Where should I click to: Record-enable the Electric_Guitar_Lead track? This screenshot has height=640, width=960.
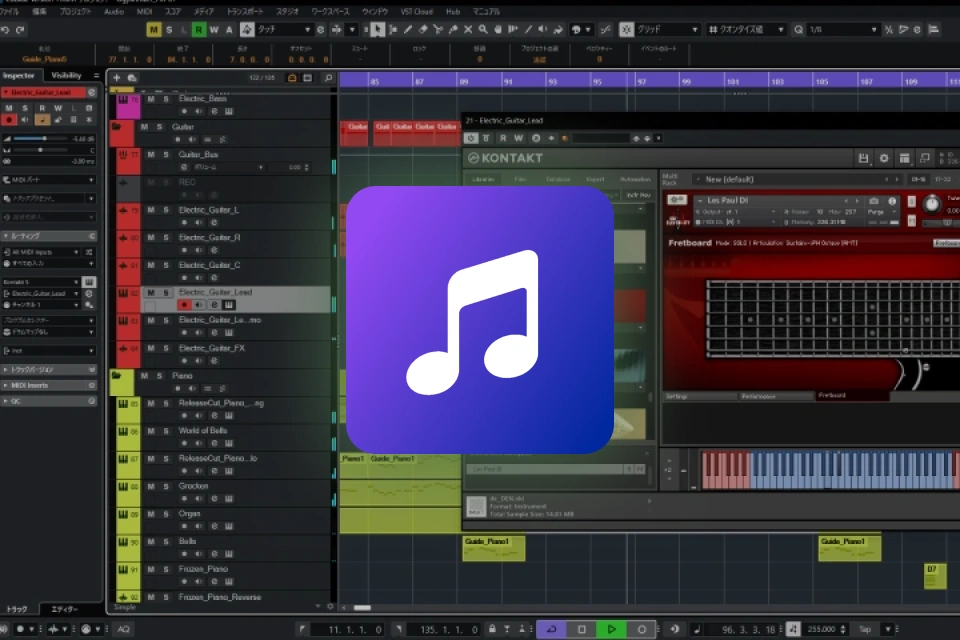pos(184,305)
